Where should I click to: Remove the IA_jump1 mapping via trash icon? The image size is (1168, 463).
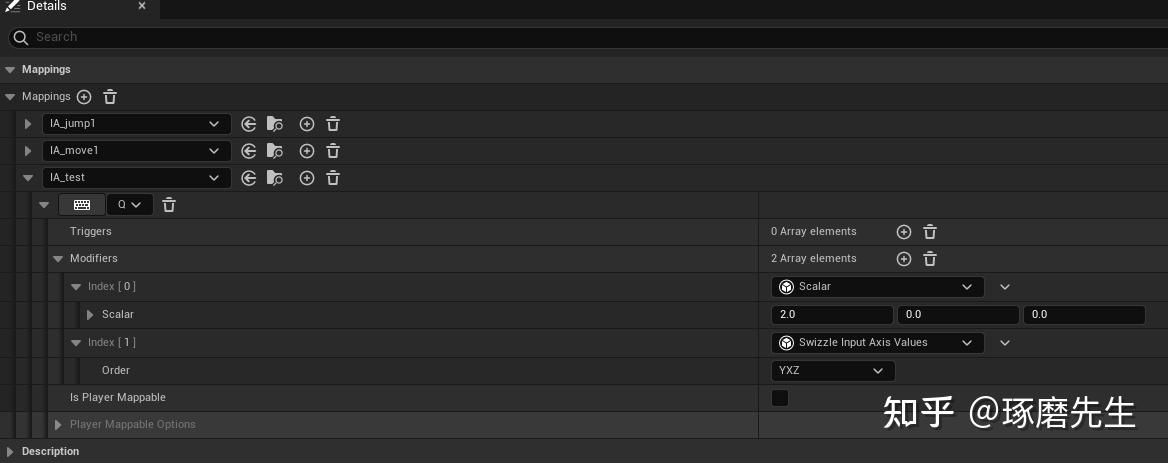(333, 124)
